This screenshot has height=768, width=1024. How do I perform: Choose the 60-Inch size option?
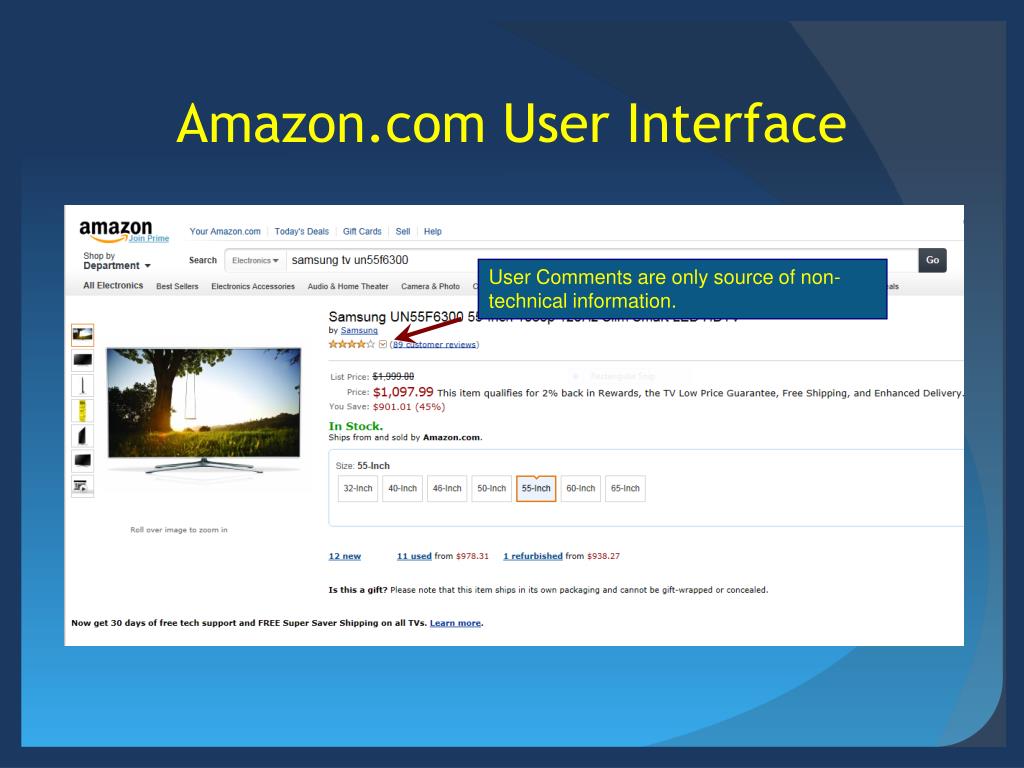click(581, 488)
